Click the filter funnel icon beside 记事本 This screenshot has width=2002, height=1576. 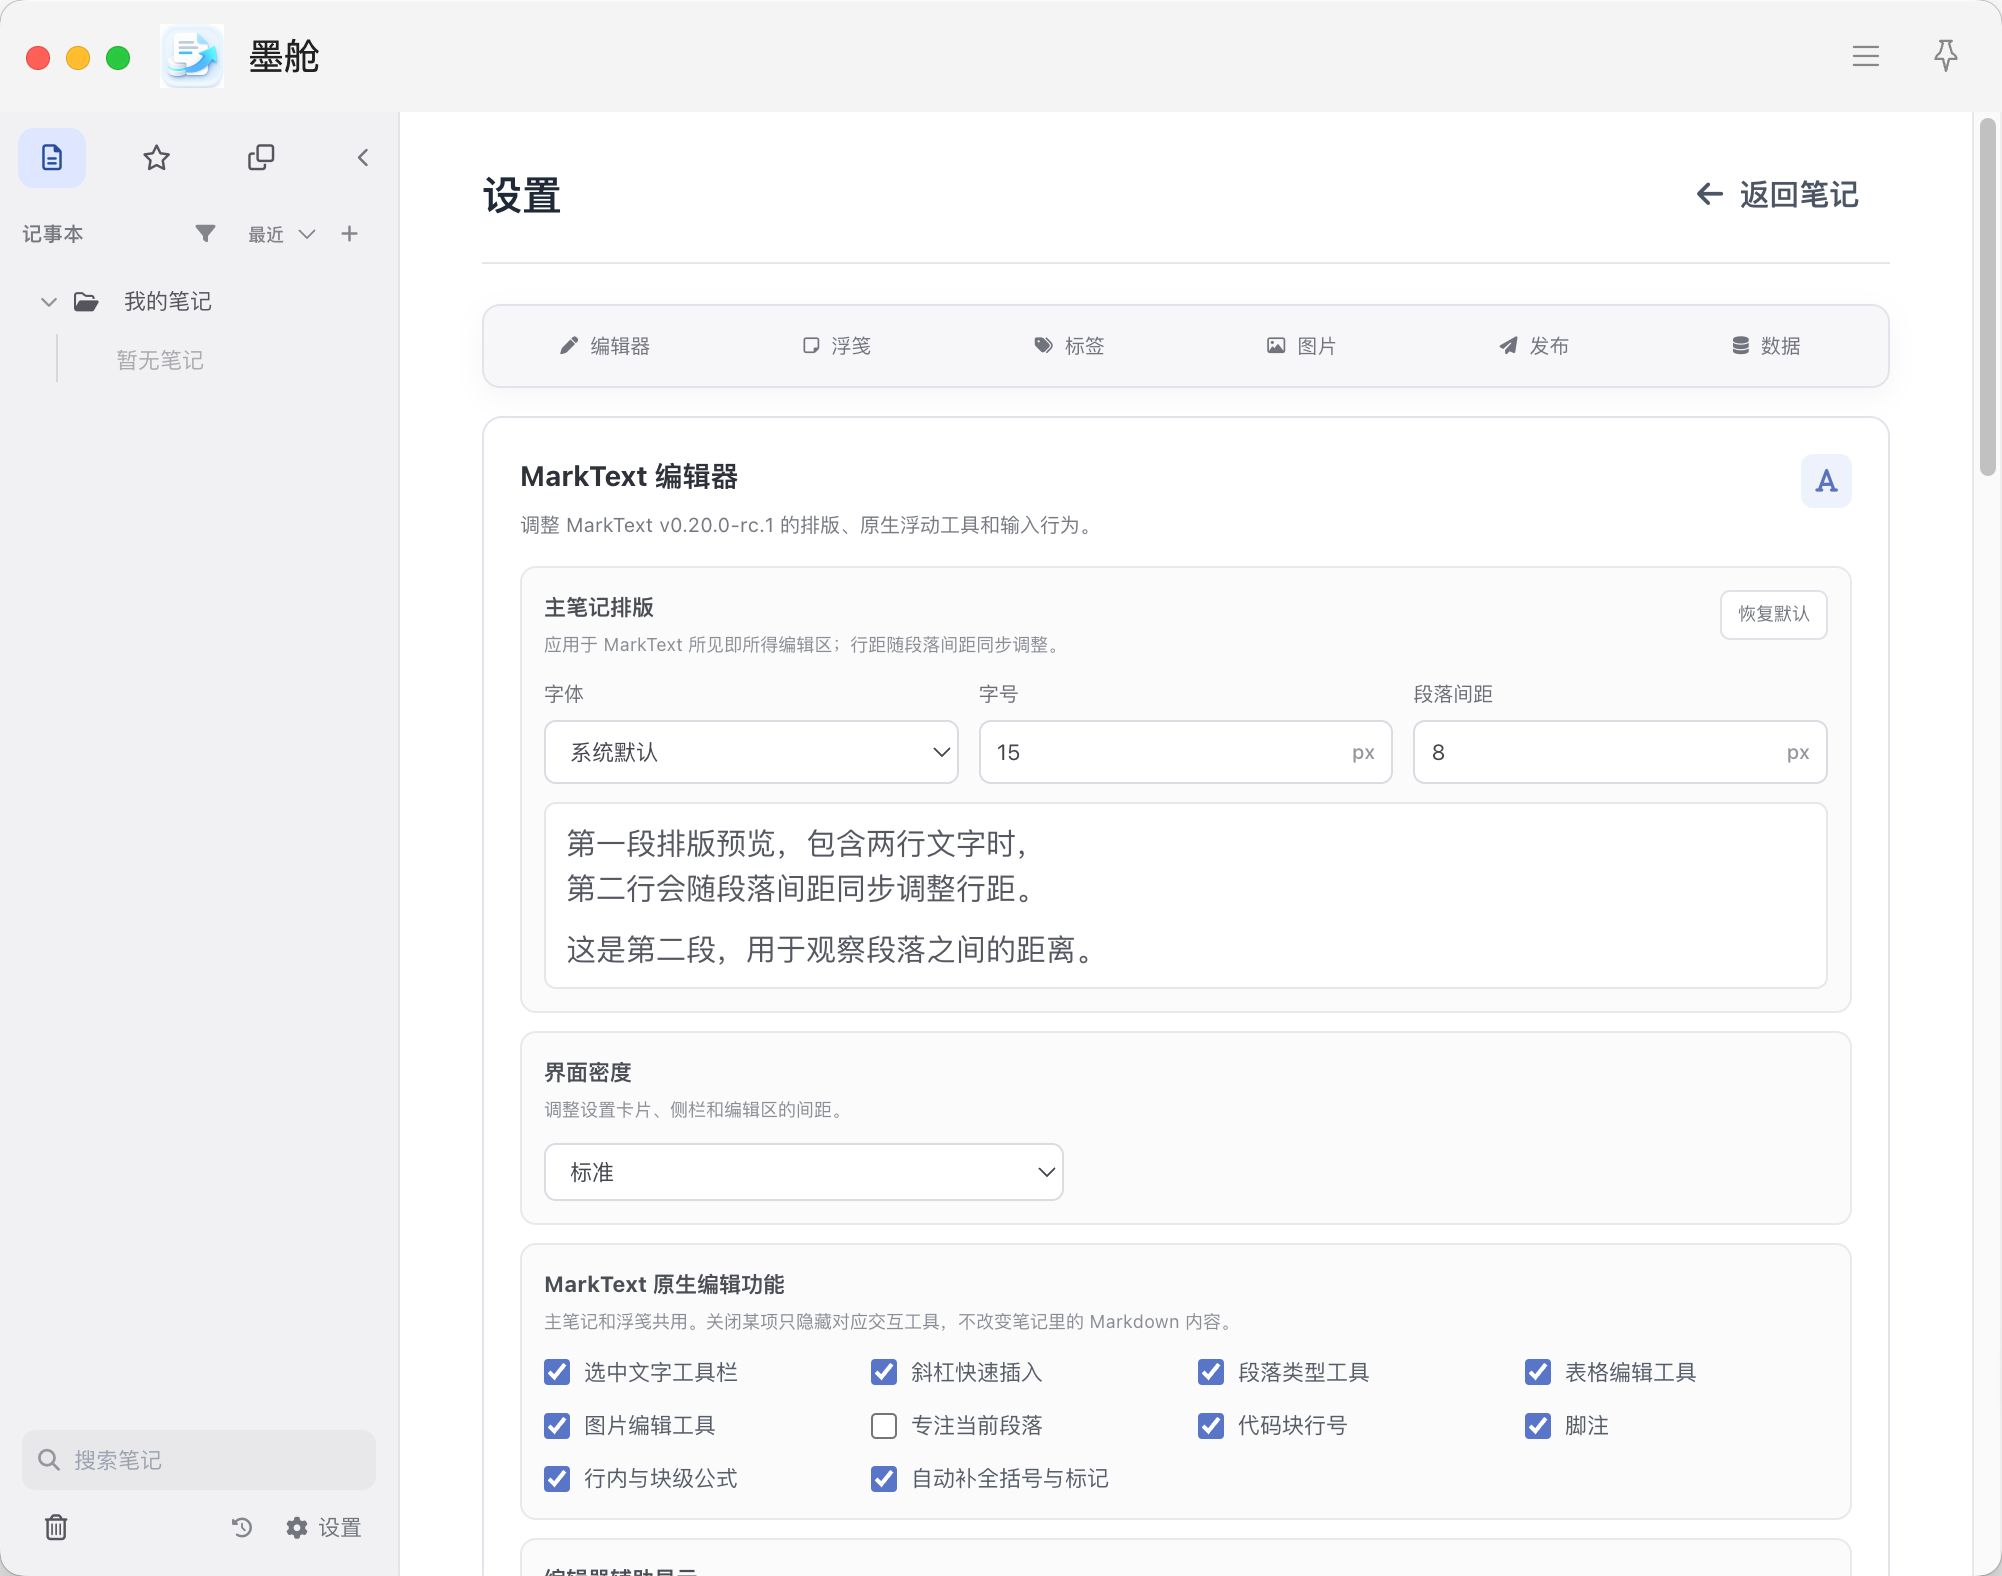[x=205, y=233]
